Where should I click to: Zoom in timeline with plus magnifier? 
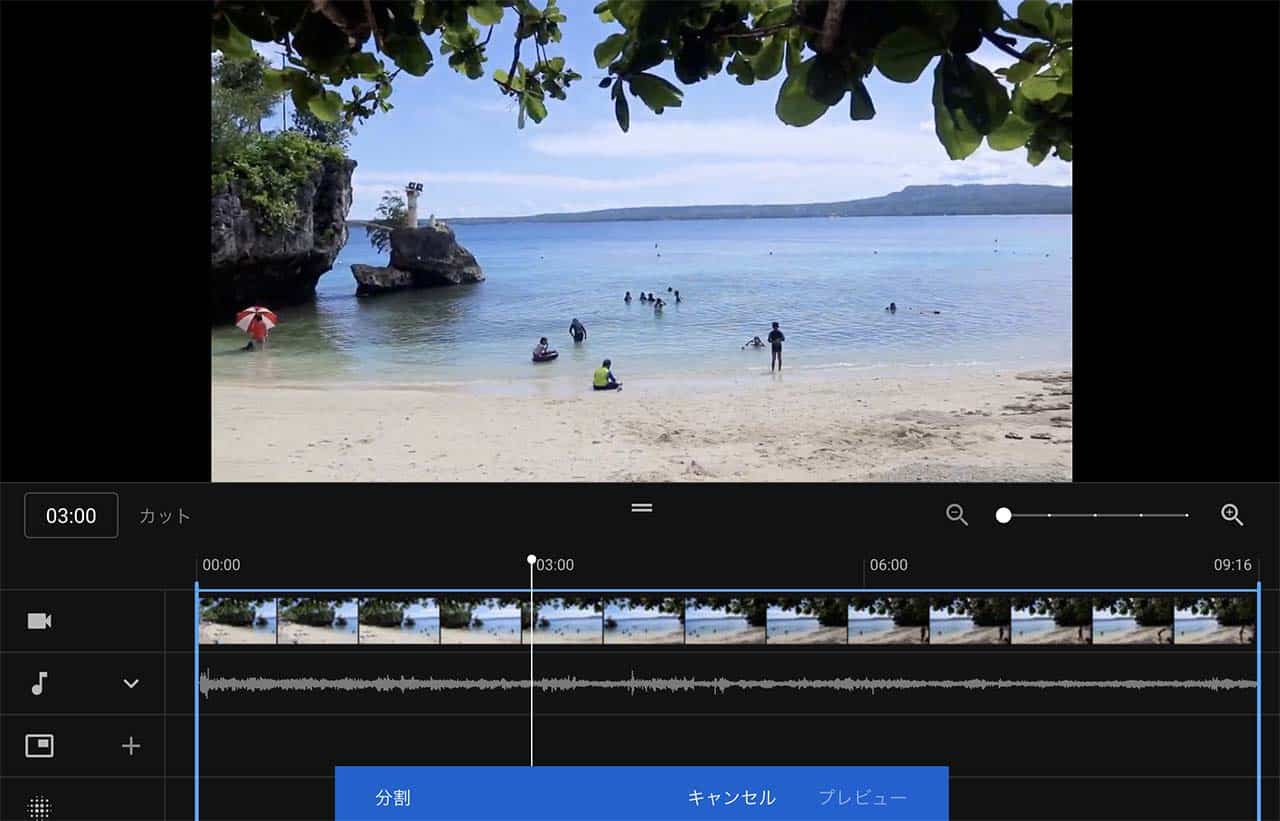point(1232,515)
